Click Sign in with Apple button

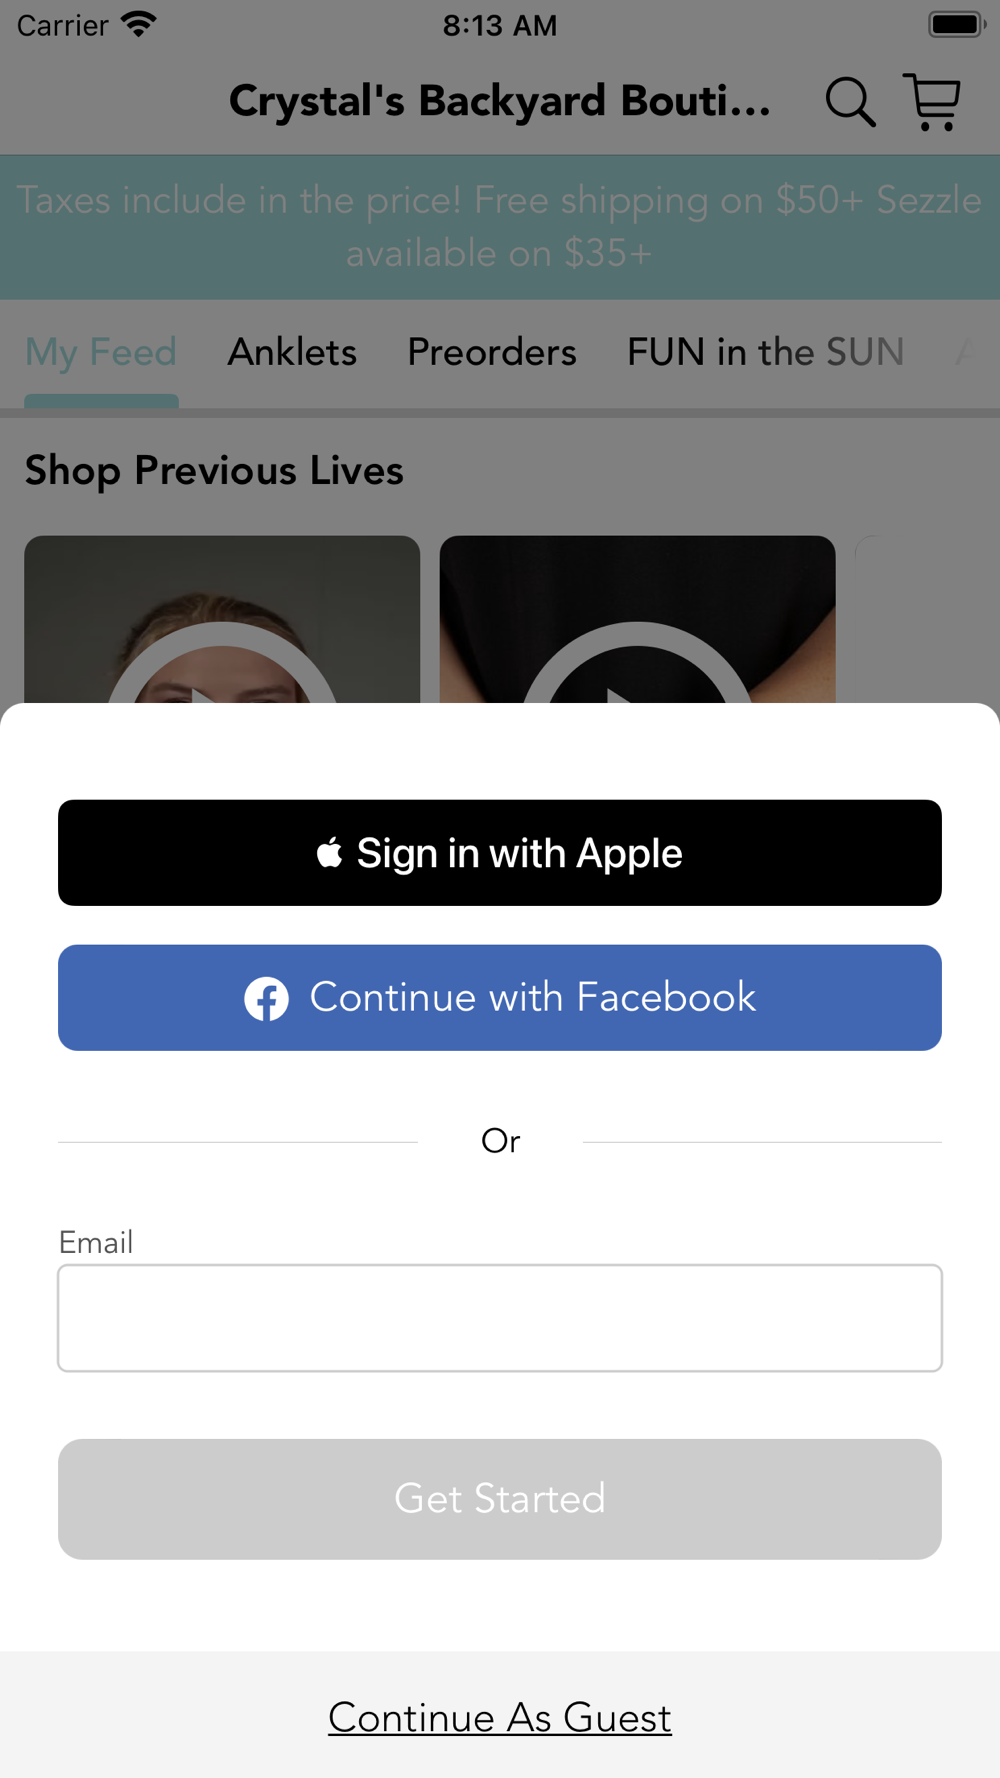500,853
